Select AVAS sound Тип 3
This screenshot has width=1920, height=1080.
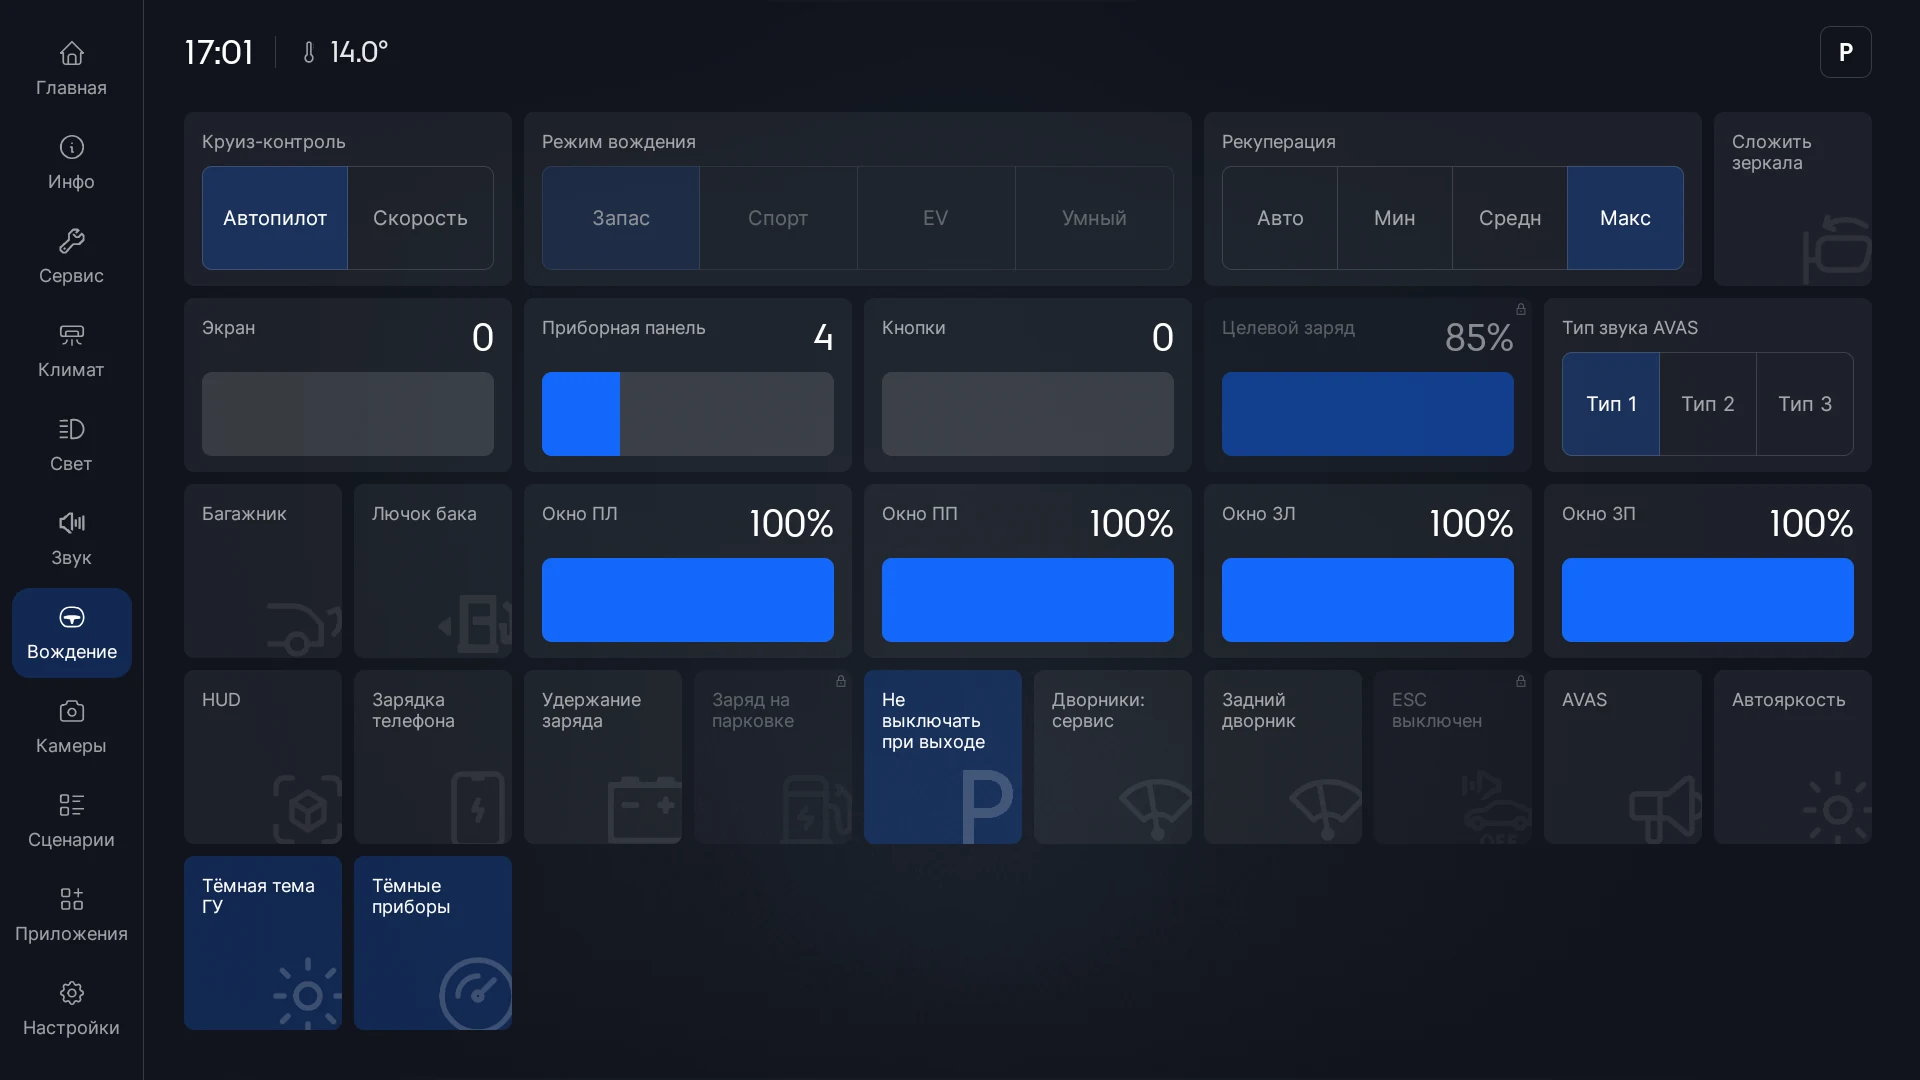(1805, 404)
